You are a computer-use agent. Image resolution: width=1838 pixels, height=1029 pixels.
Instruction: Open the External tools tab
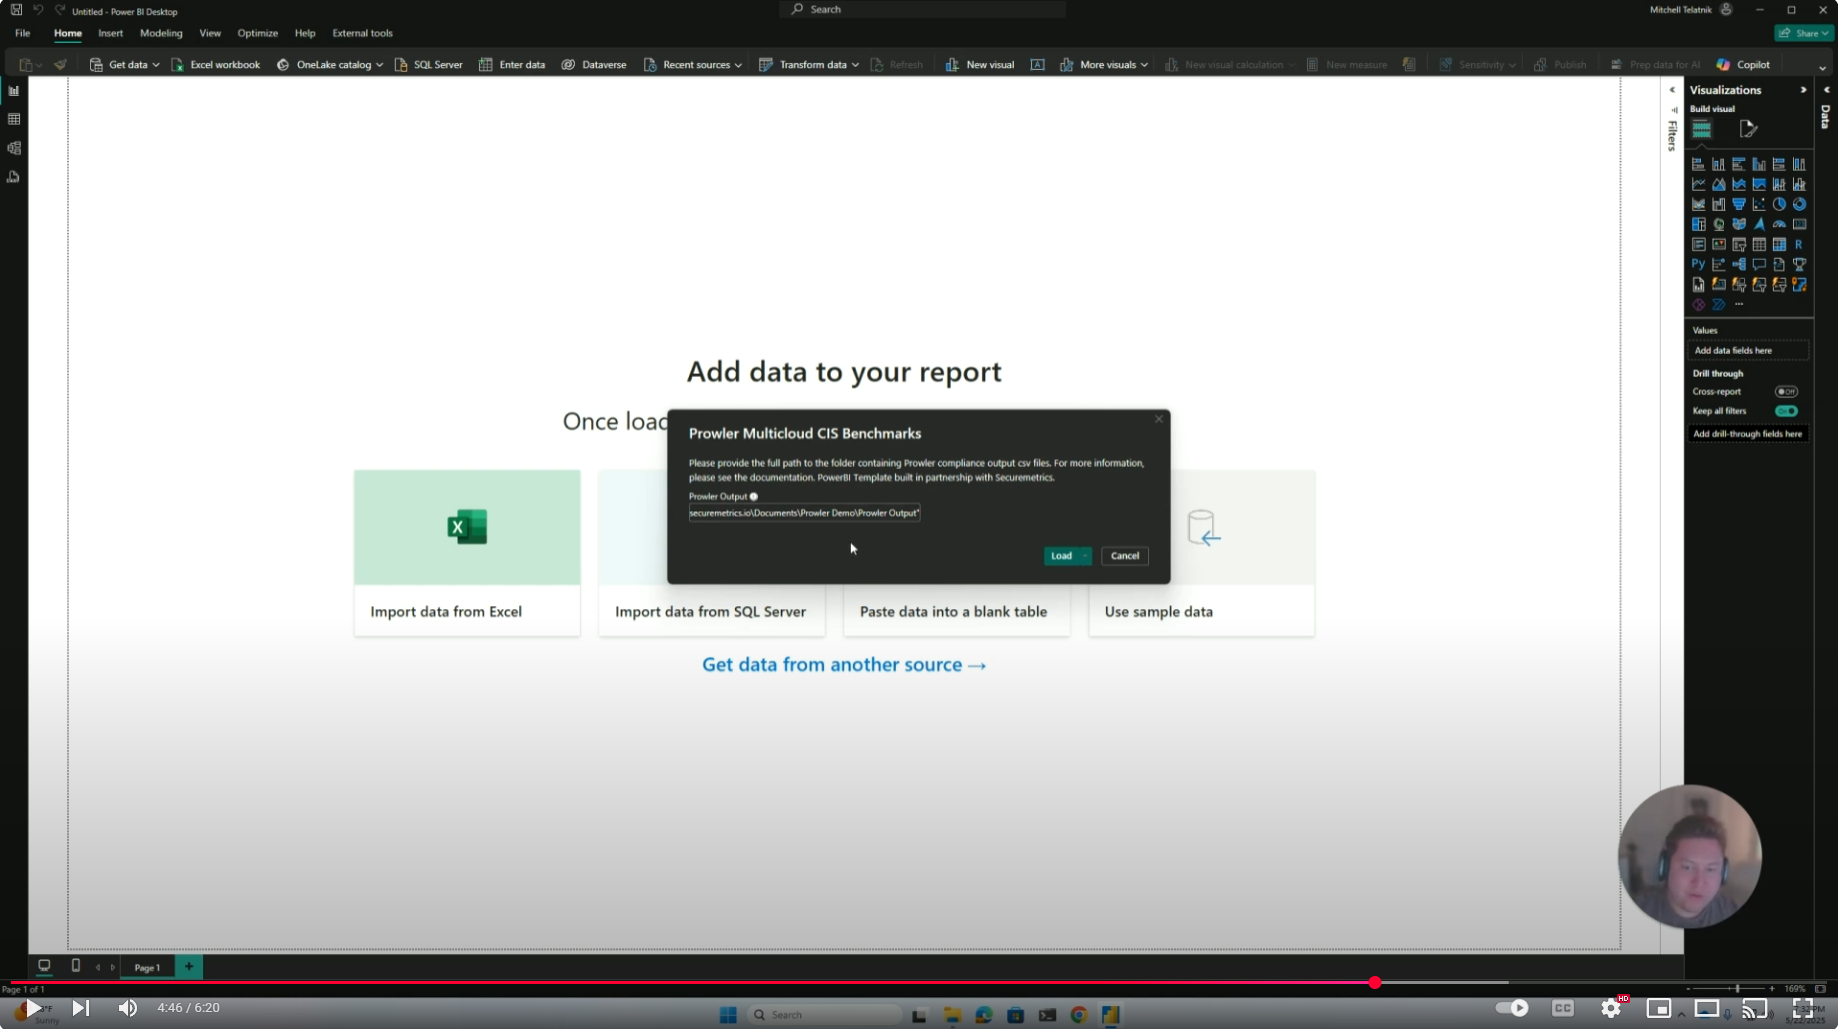tap(362, 33)
